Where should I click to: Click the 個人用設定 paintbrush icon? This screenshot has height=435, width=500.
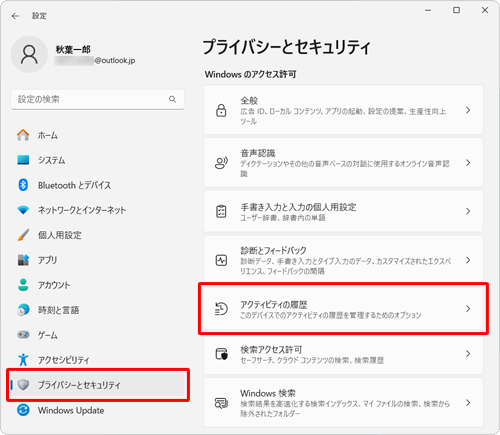coord(23,235)
